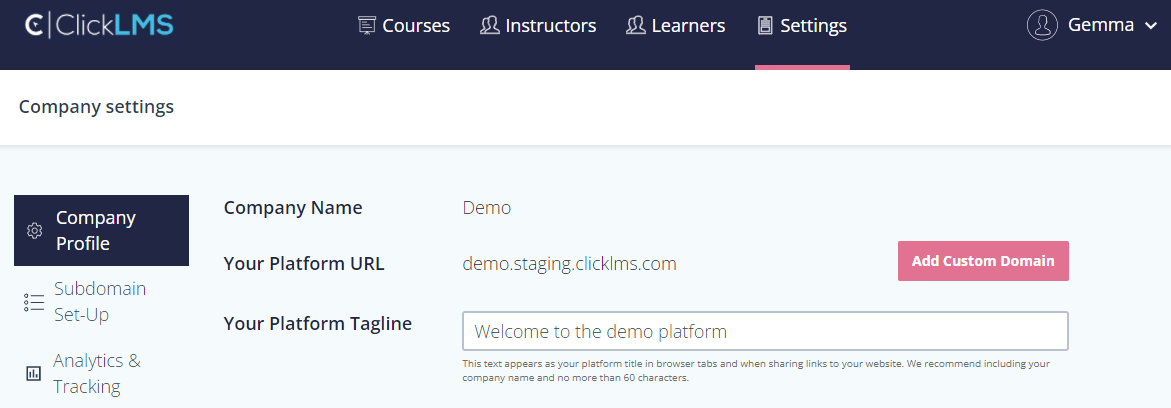Click the Your Platform Tagline label

317,324
